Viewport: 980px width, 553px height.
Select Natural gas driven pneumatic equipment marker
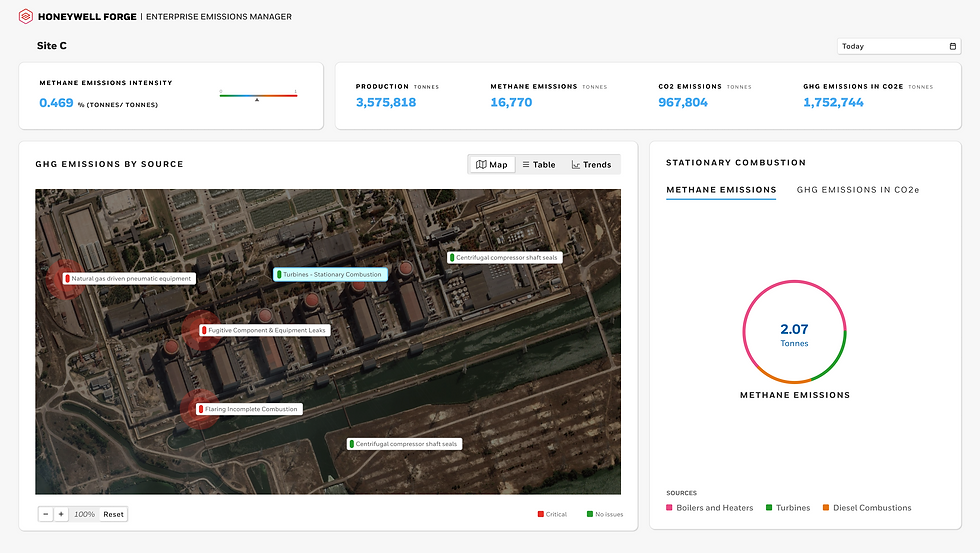coord(129,279)
